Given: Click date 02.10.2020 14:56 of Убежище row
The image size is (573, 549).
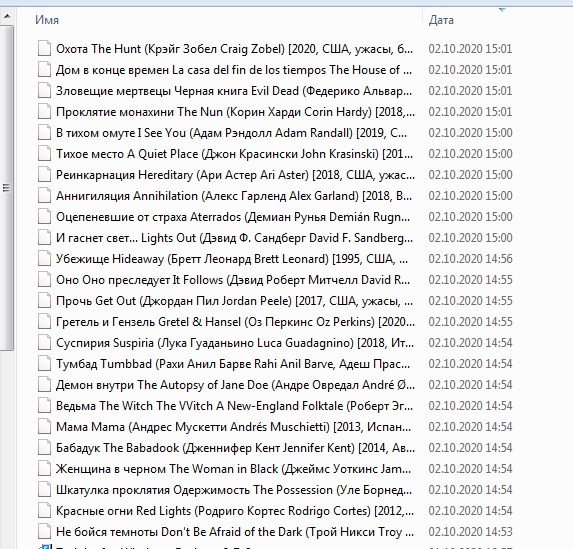Looking at the screenshot, I should [x=470, y=259].
